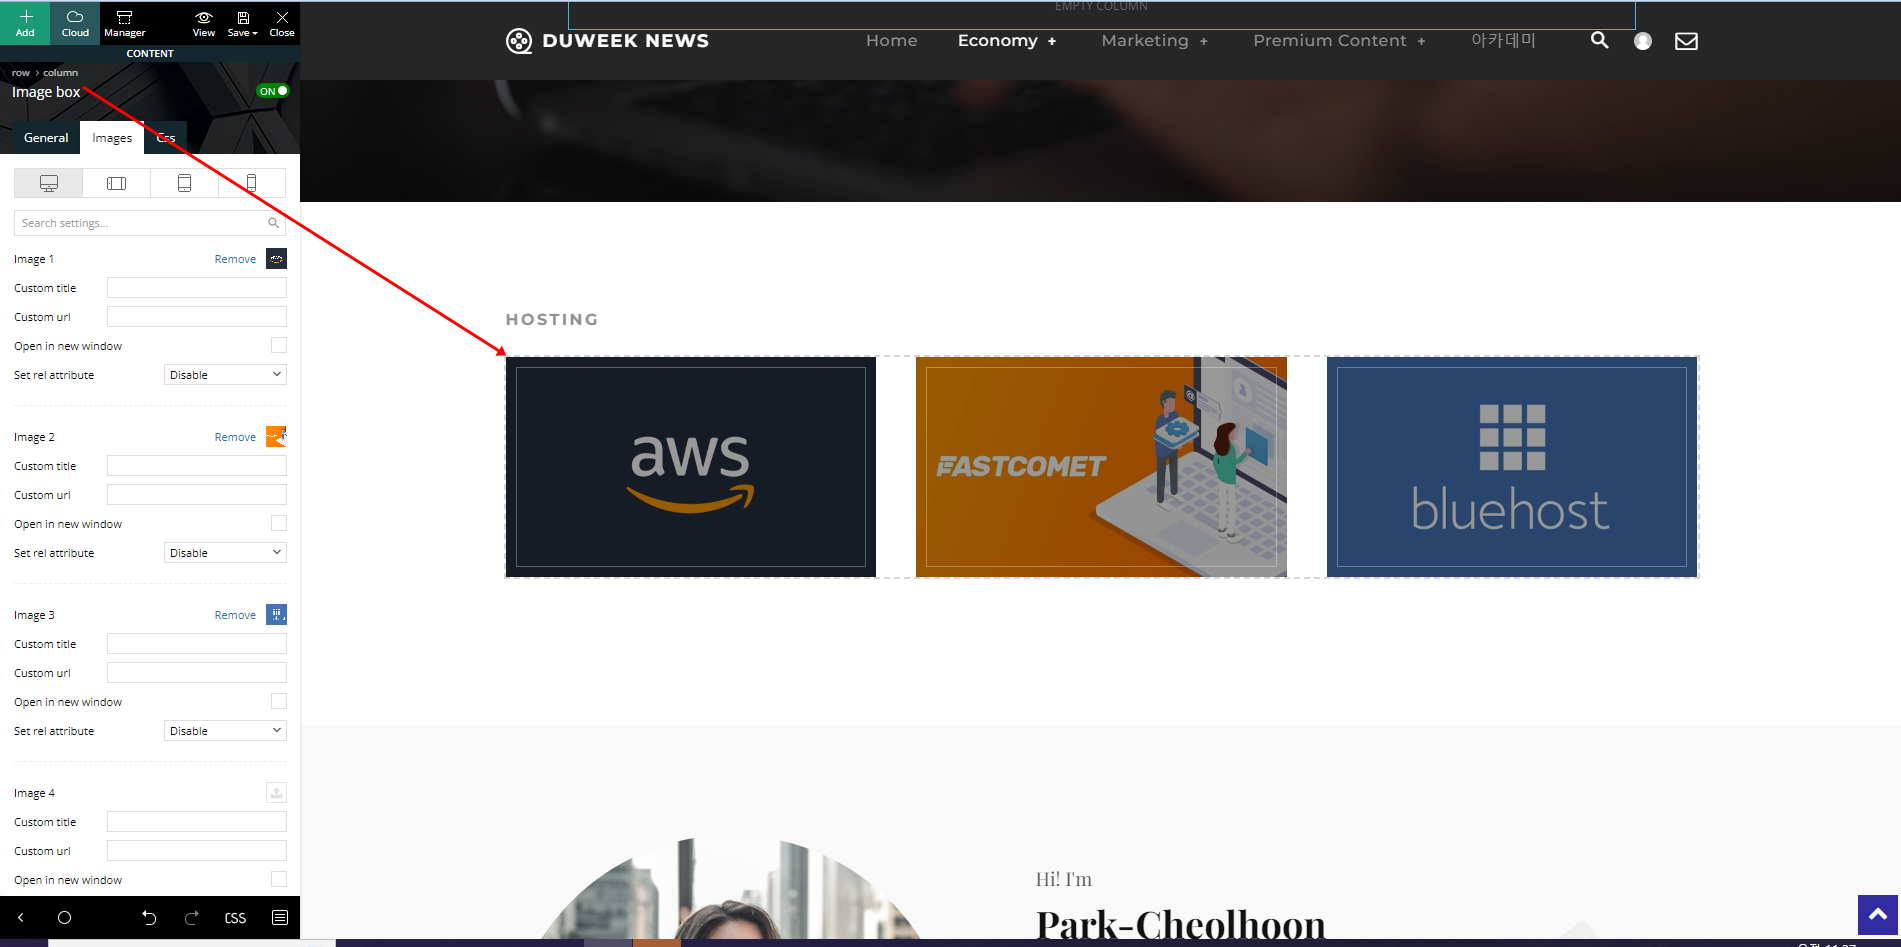Open the Manager panel

coord(125,22)
